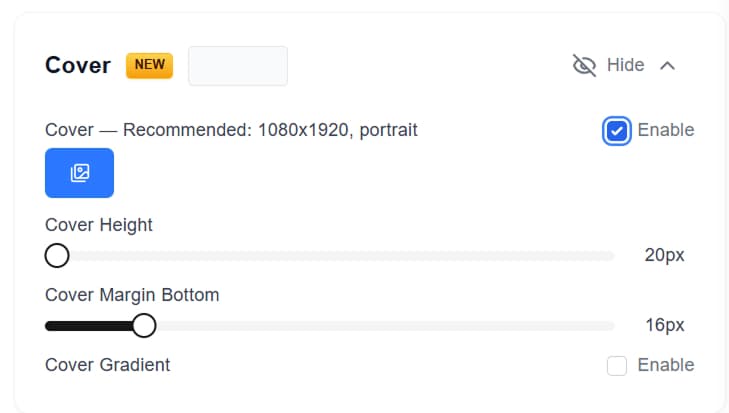Click the middle of the Cover Height track
The image size is (729, 413).
[335, 256]
